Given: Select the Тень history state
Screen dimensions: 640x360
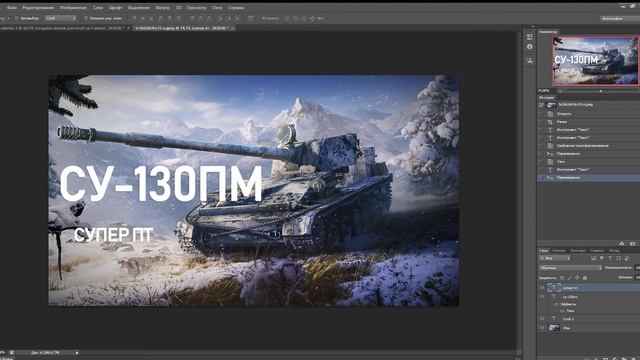Looking at the screenshot, I should click(x=588, y=162).
